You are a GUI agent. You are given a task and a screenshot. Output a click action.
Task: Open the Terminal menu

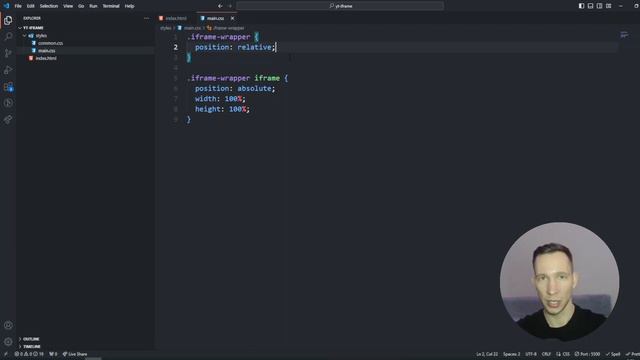pyautogui.click(x=111, y=6)
